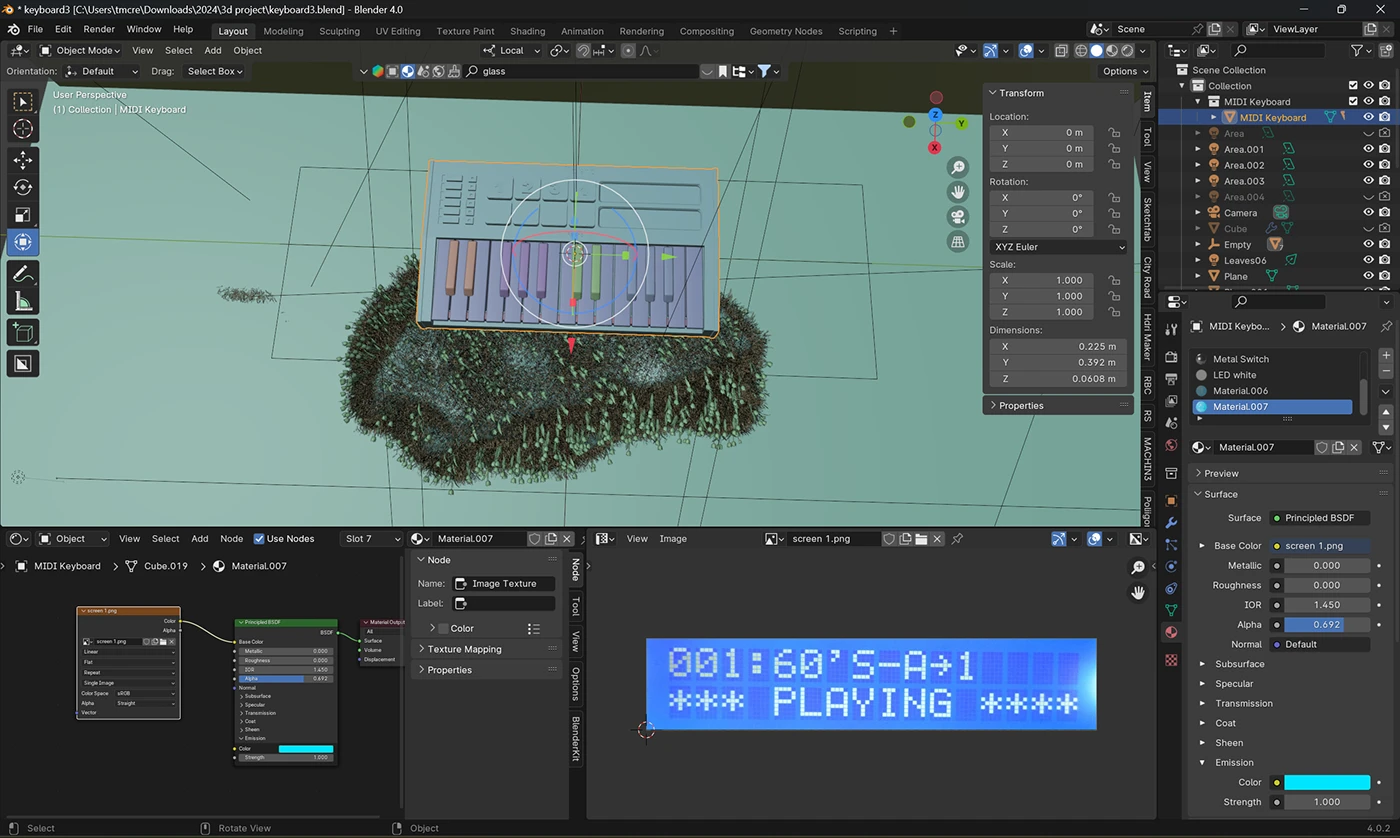Open the Drag Select Box selector
The height and width of the screenshot is (838, 1400).
pos(215,71)
